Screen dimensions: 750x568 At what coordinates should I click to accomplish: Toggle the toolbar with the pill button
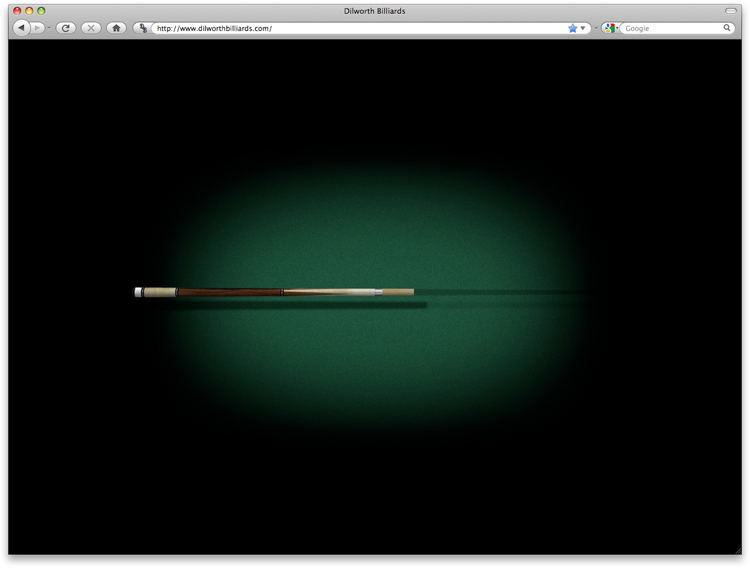[x=731, y=11]
